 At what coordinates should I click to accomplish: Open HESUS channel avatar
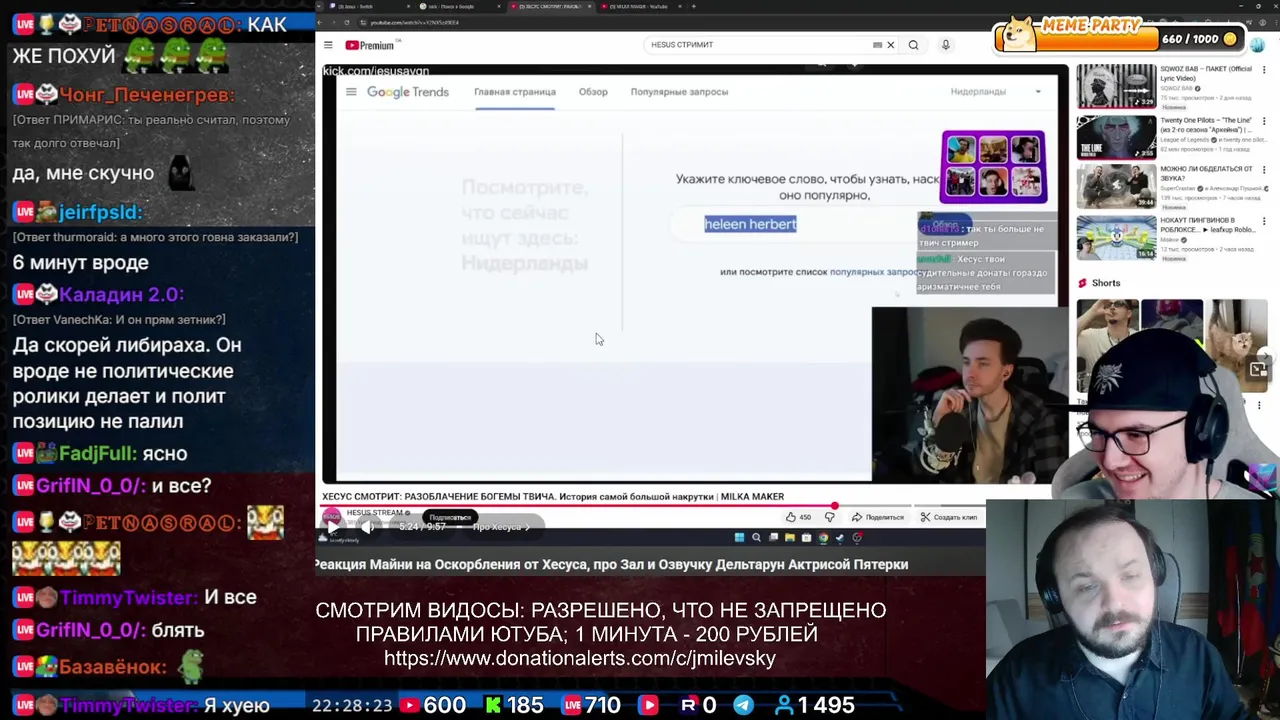331,517
